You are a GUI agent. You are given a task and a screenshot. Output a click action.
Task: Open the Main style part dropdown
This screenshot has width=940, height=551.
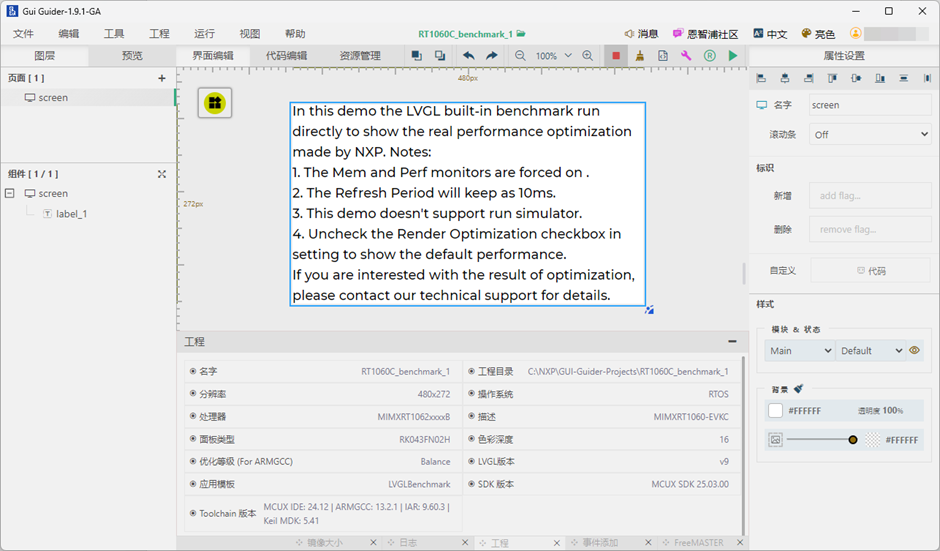[x=800, y=351]
